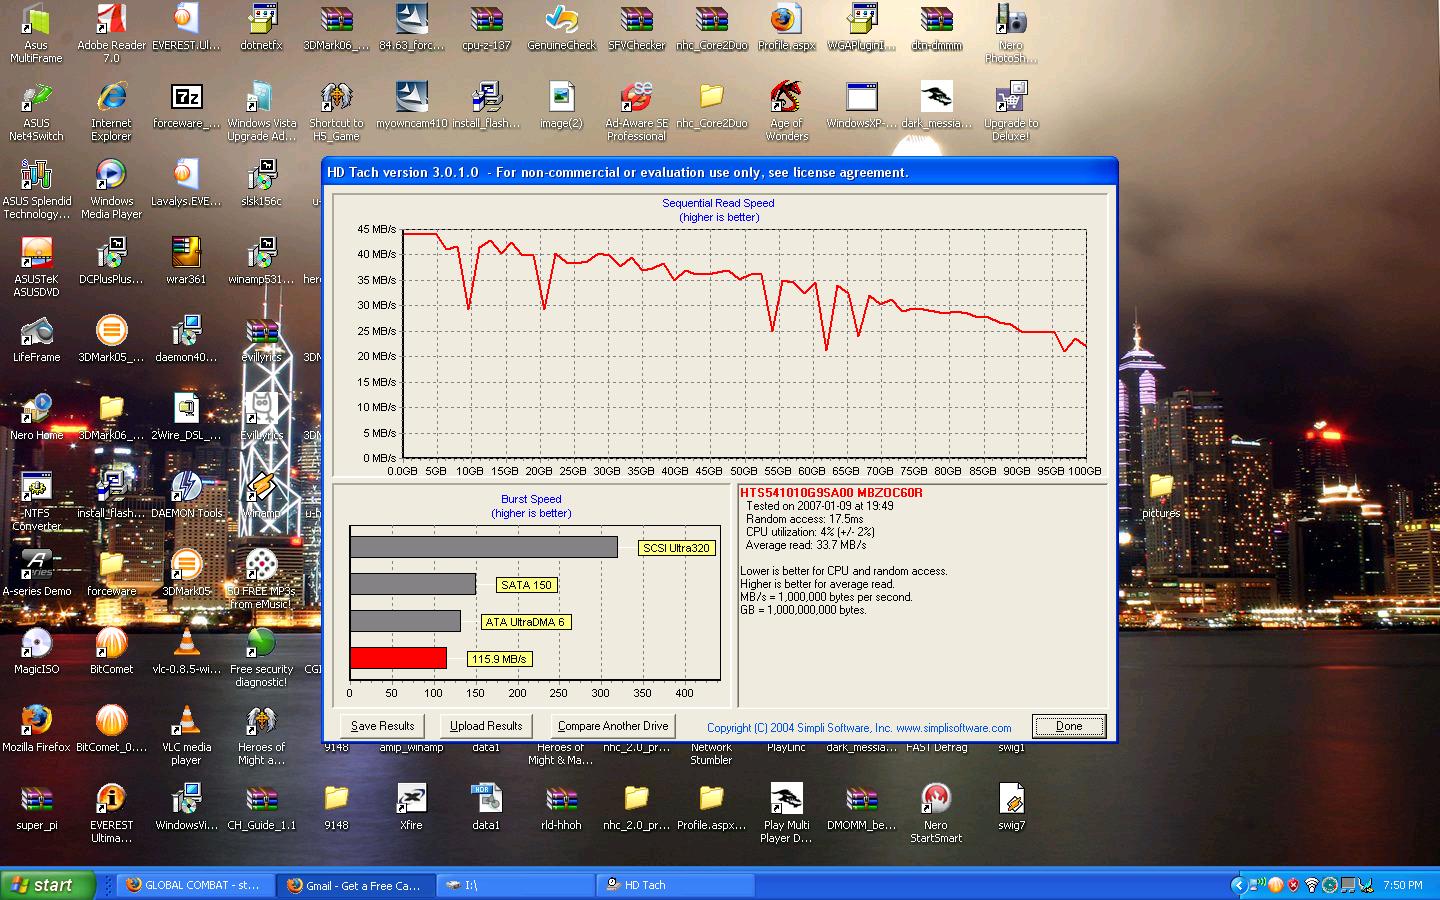
Task: Click Save Results in HD Tach
Action: (382, 726)
